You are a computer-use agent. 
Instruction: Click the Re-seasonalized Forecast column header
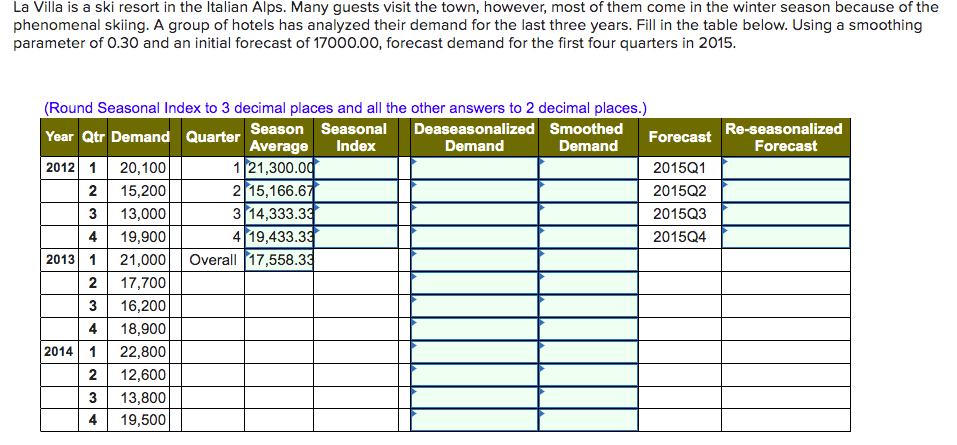coord(785,137)
